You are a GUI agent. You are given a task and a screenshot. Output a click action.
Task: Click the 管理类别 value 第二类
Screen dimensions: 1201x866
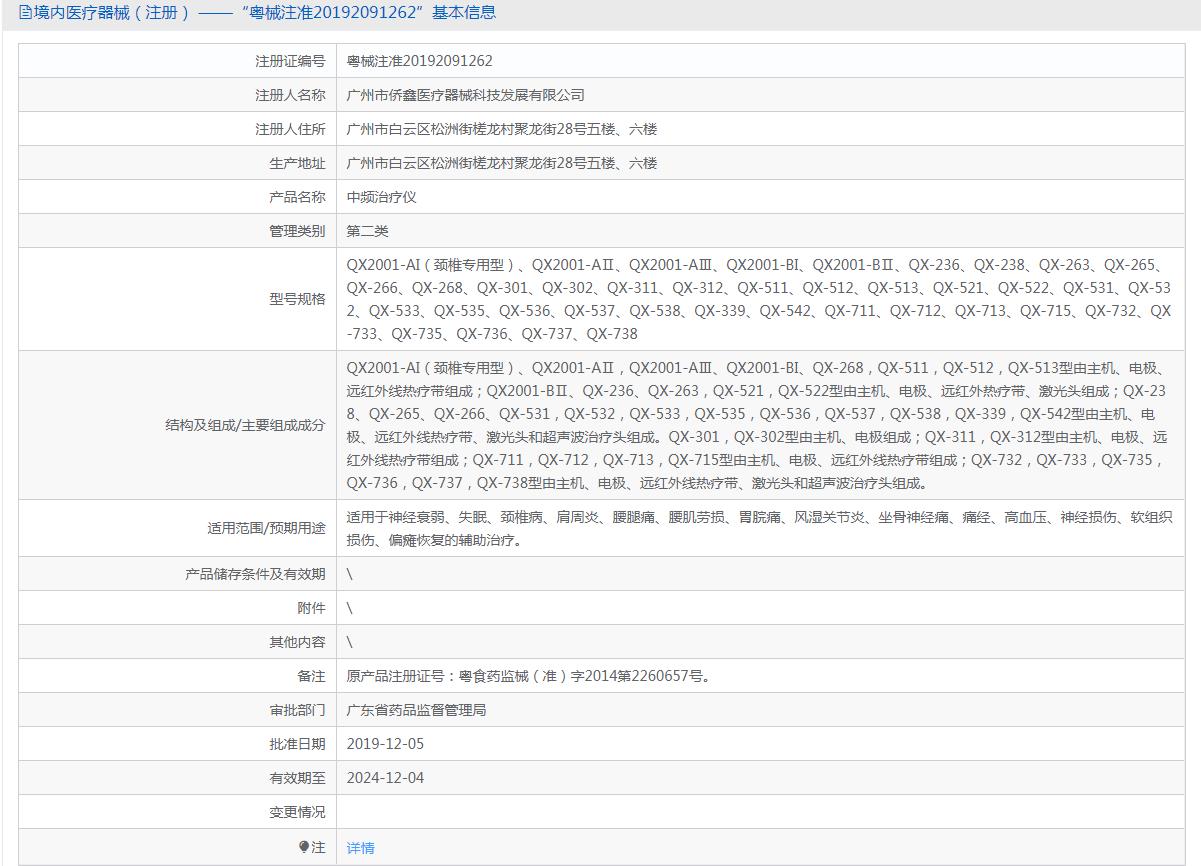(367, 231)
